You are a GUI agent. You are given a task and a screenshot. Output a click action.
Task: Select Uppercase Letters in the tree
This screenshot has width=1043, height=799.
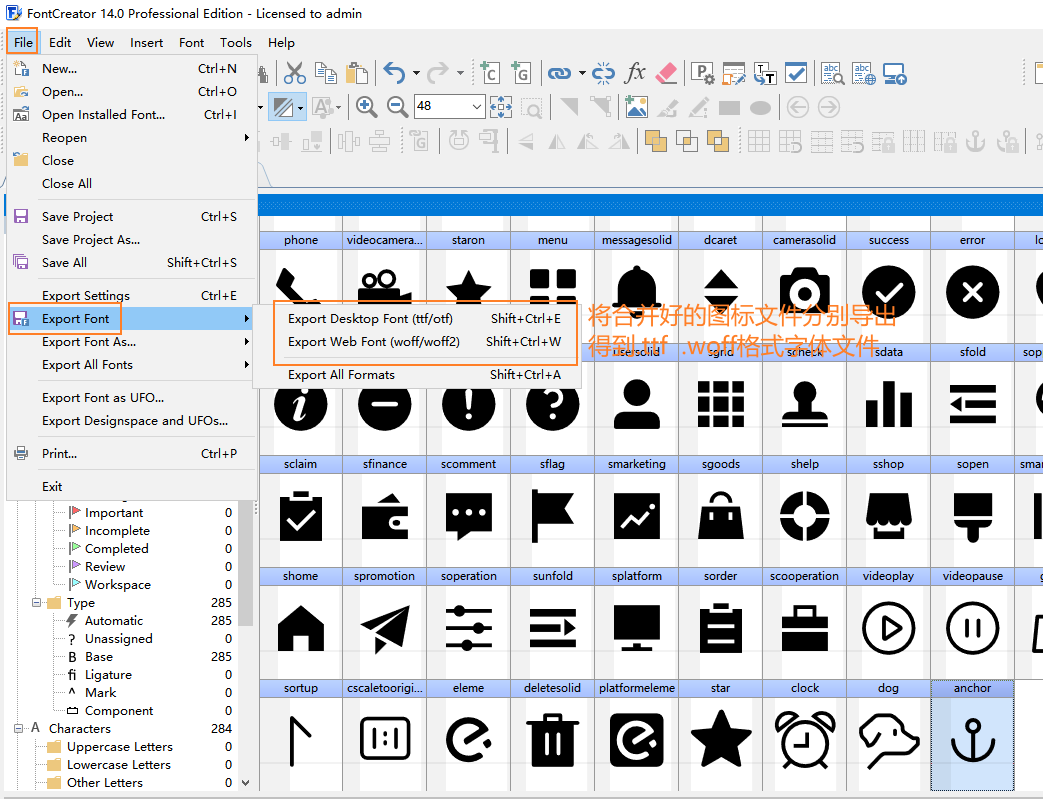pyautogui.click(x=119, y=747)
